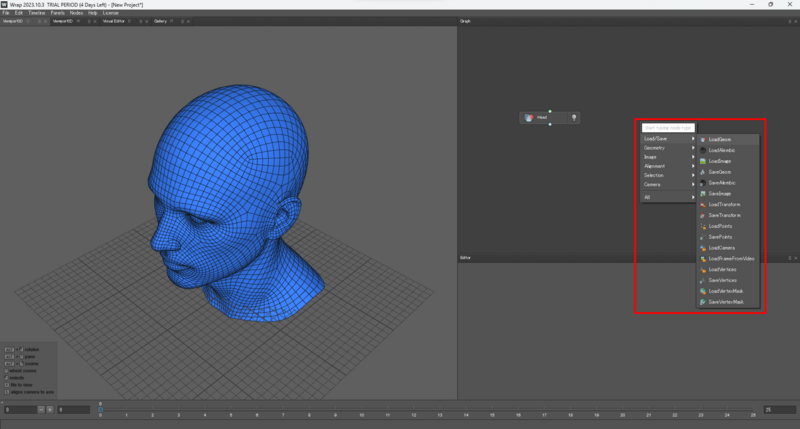The height and width of the screenshot is (429, 800).
Task: Open the Editor panel options icon
Action: [x=790, y=258]
